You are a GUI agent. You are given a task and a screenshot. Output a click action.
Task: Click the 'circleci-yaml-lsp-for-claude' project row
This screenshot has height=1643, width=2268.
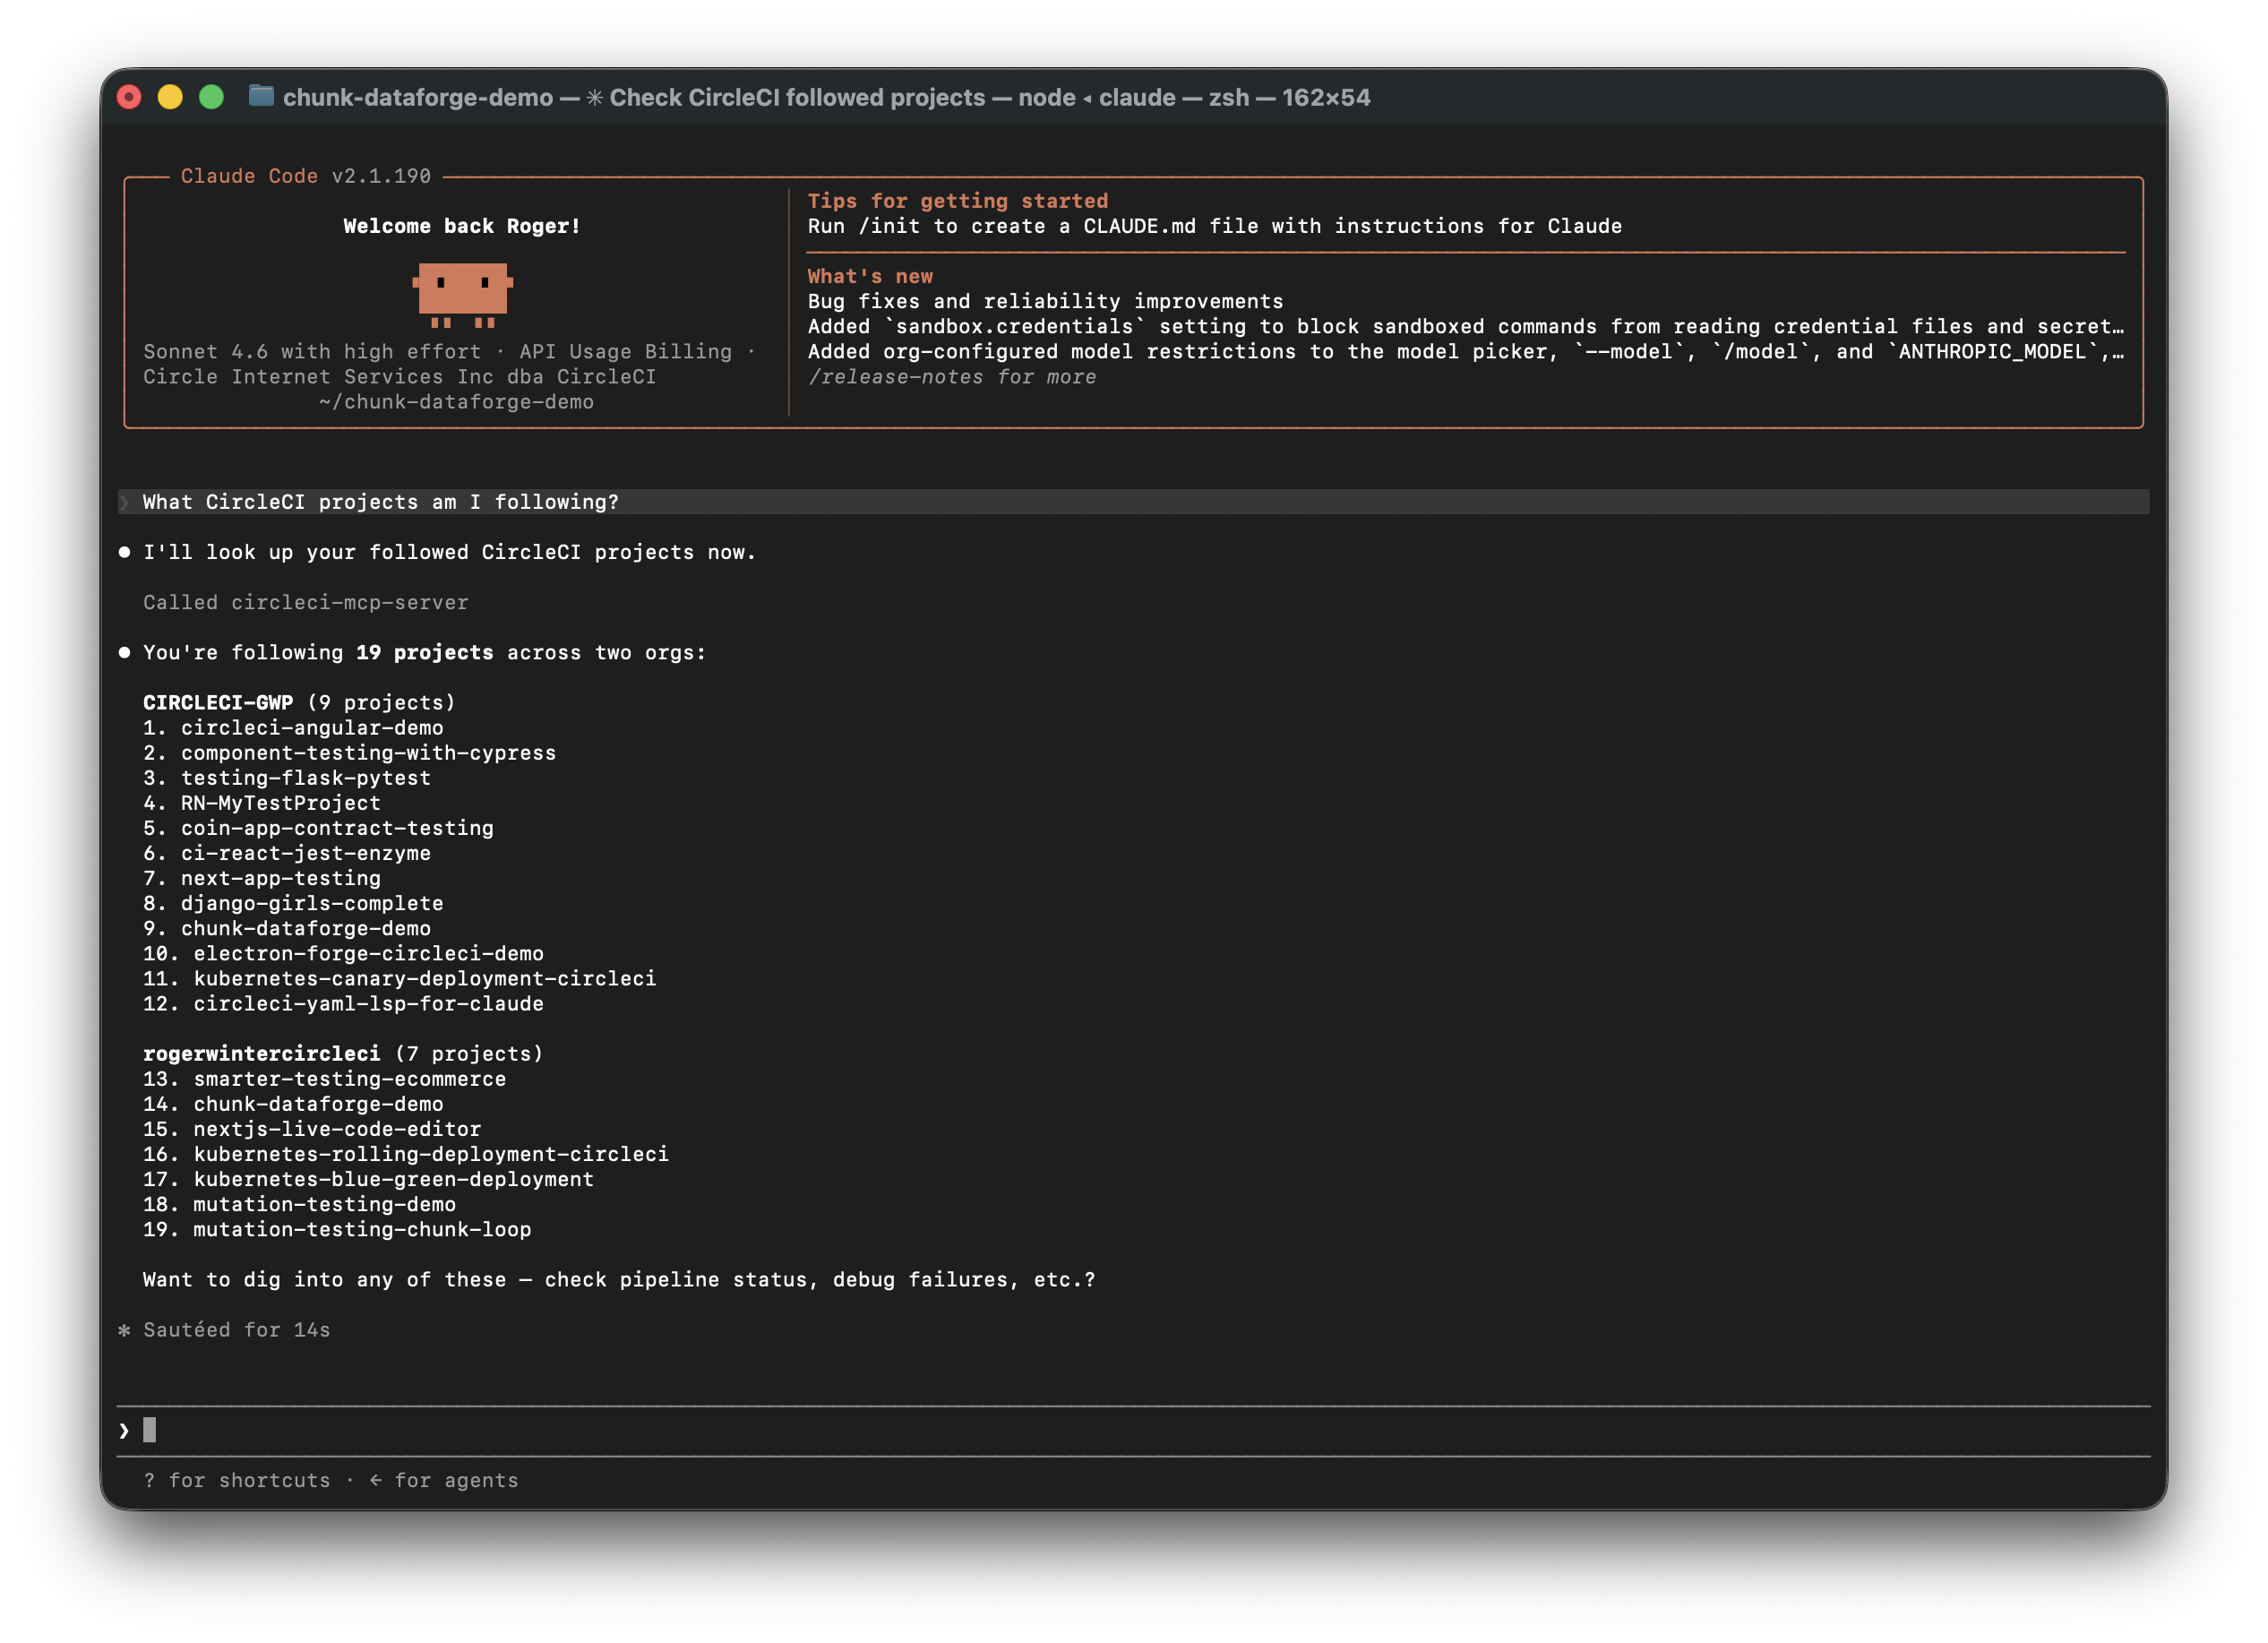pyautogui.click(x=343, y=1003)
